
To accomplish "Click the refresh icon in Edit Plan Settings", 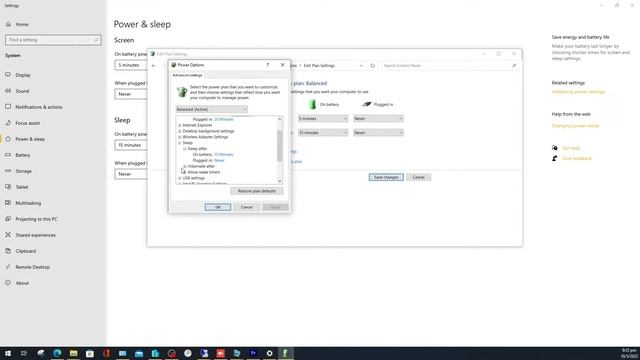I will 372,66.
